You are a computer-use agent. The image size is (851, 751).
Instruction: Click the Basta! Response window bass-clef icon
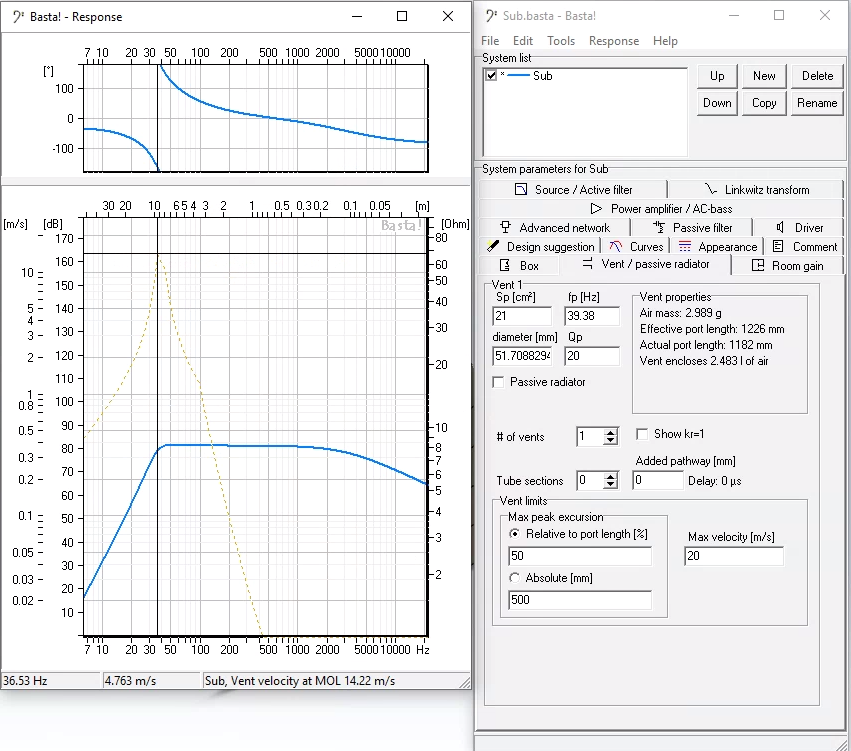[x=18, y=16]
